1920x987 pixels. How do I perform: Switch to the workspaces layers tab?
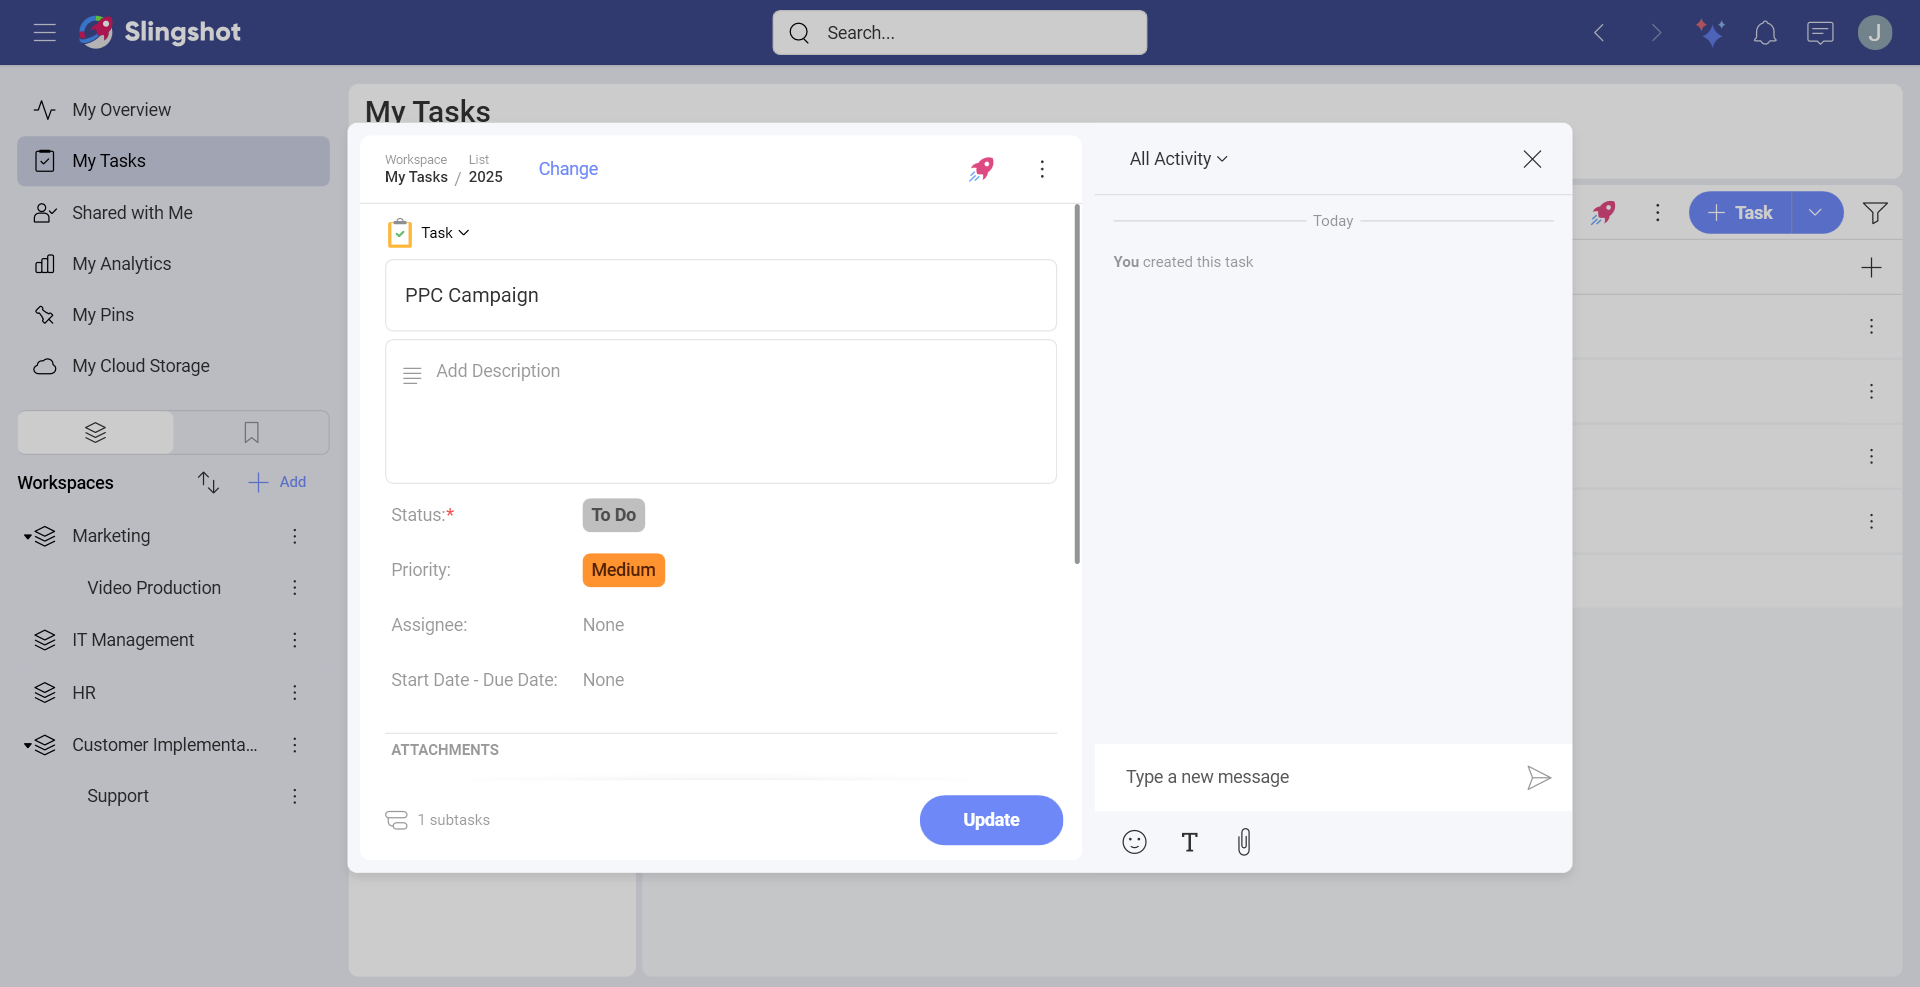96,432
